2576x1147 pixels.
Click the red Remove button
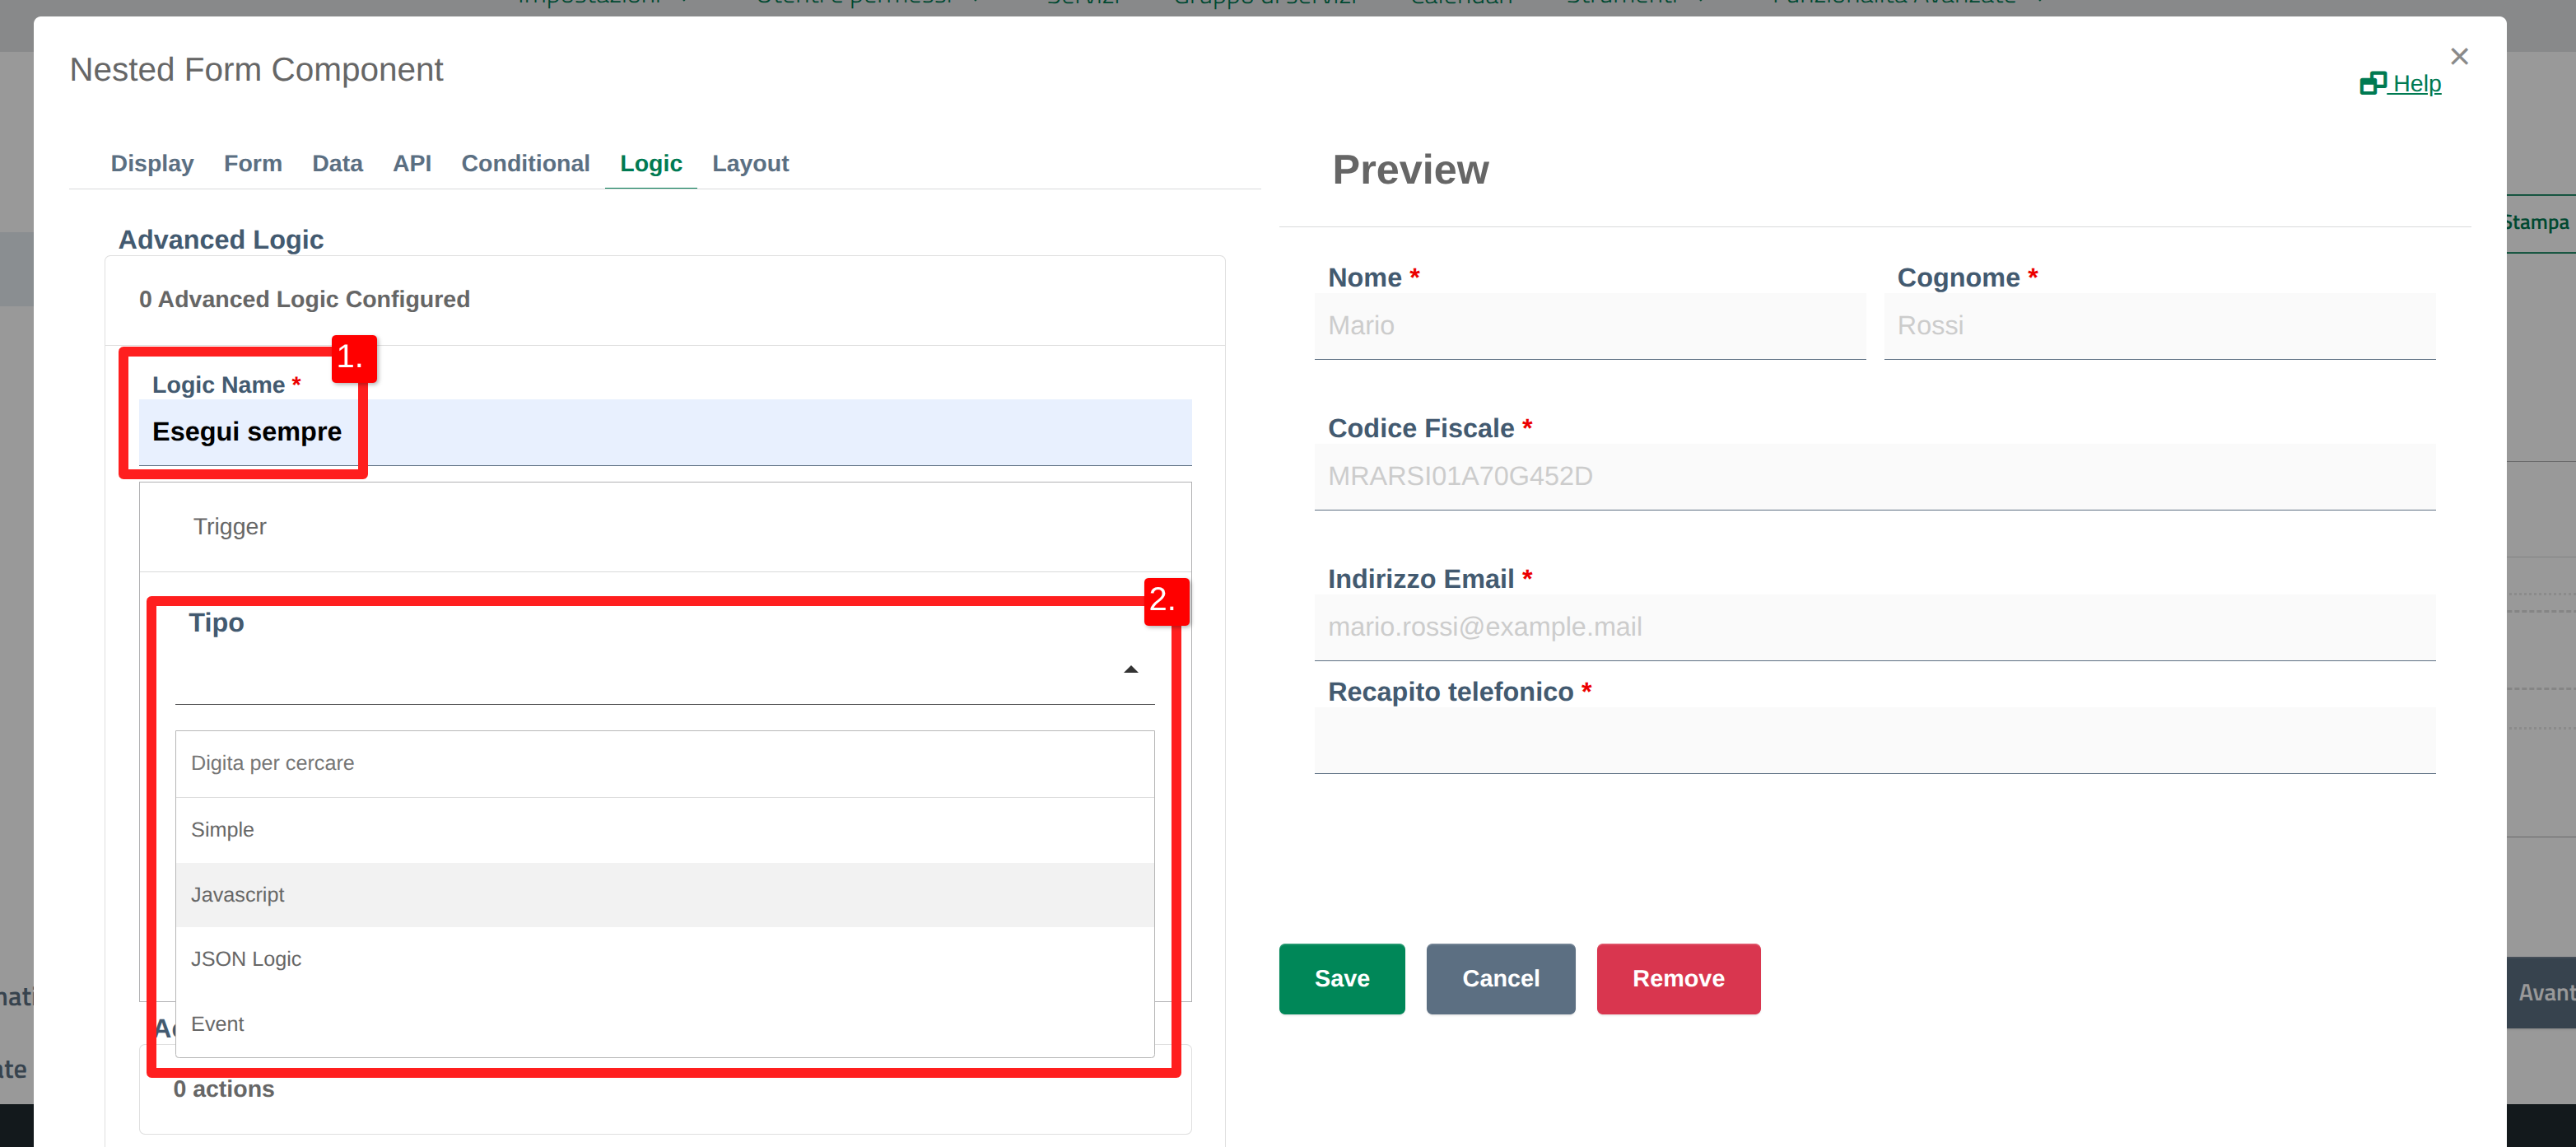coord(1677,978)
